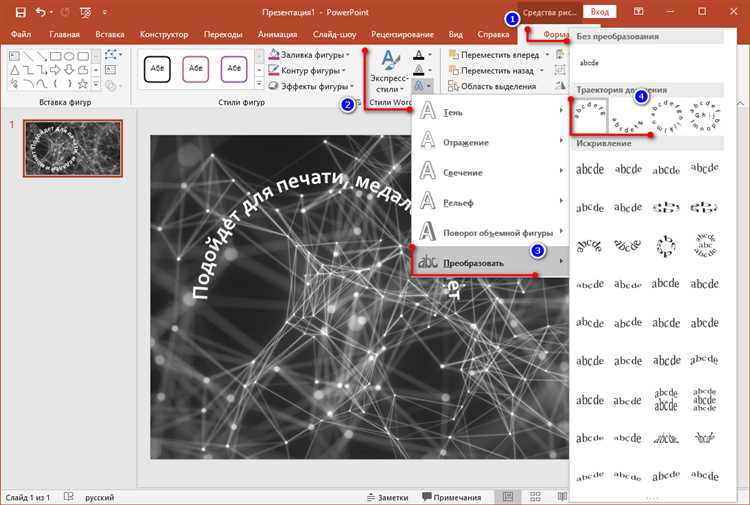Open the Файл tab
This screenshot has width=750, height=505.
[21, 34]
